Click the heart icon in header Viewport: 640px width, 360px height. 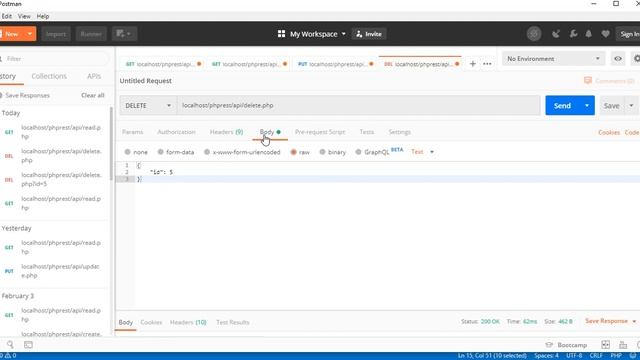[605, 34]
